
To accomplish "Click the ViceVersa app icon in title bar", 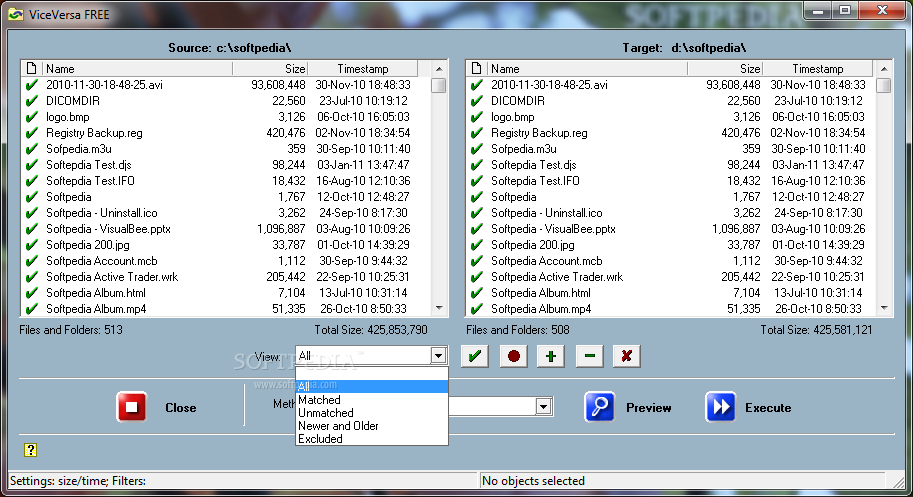I will click(x=16, y=14).
